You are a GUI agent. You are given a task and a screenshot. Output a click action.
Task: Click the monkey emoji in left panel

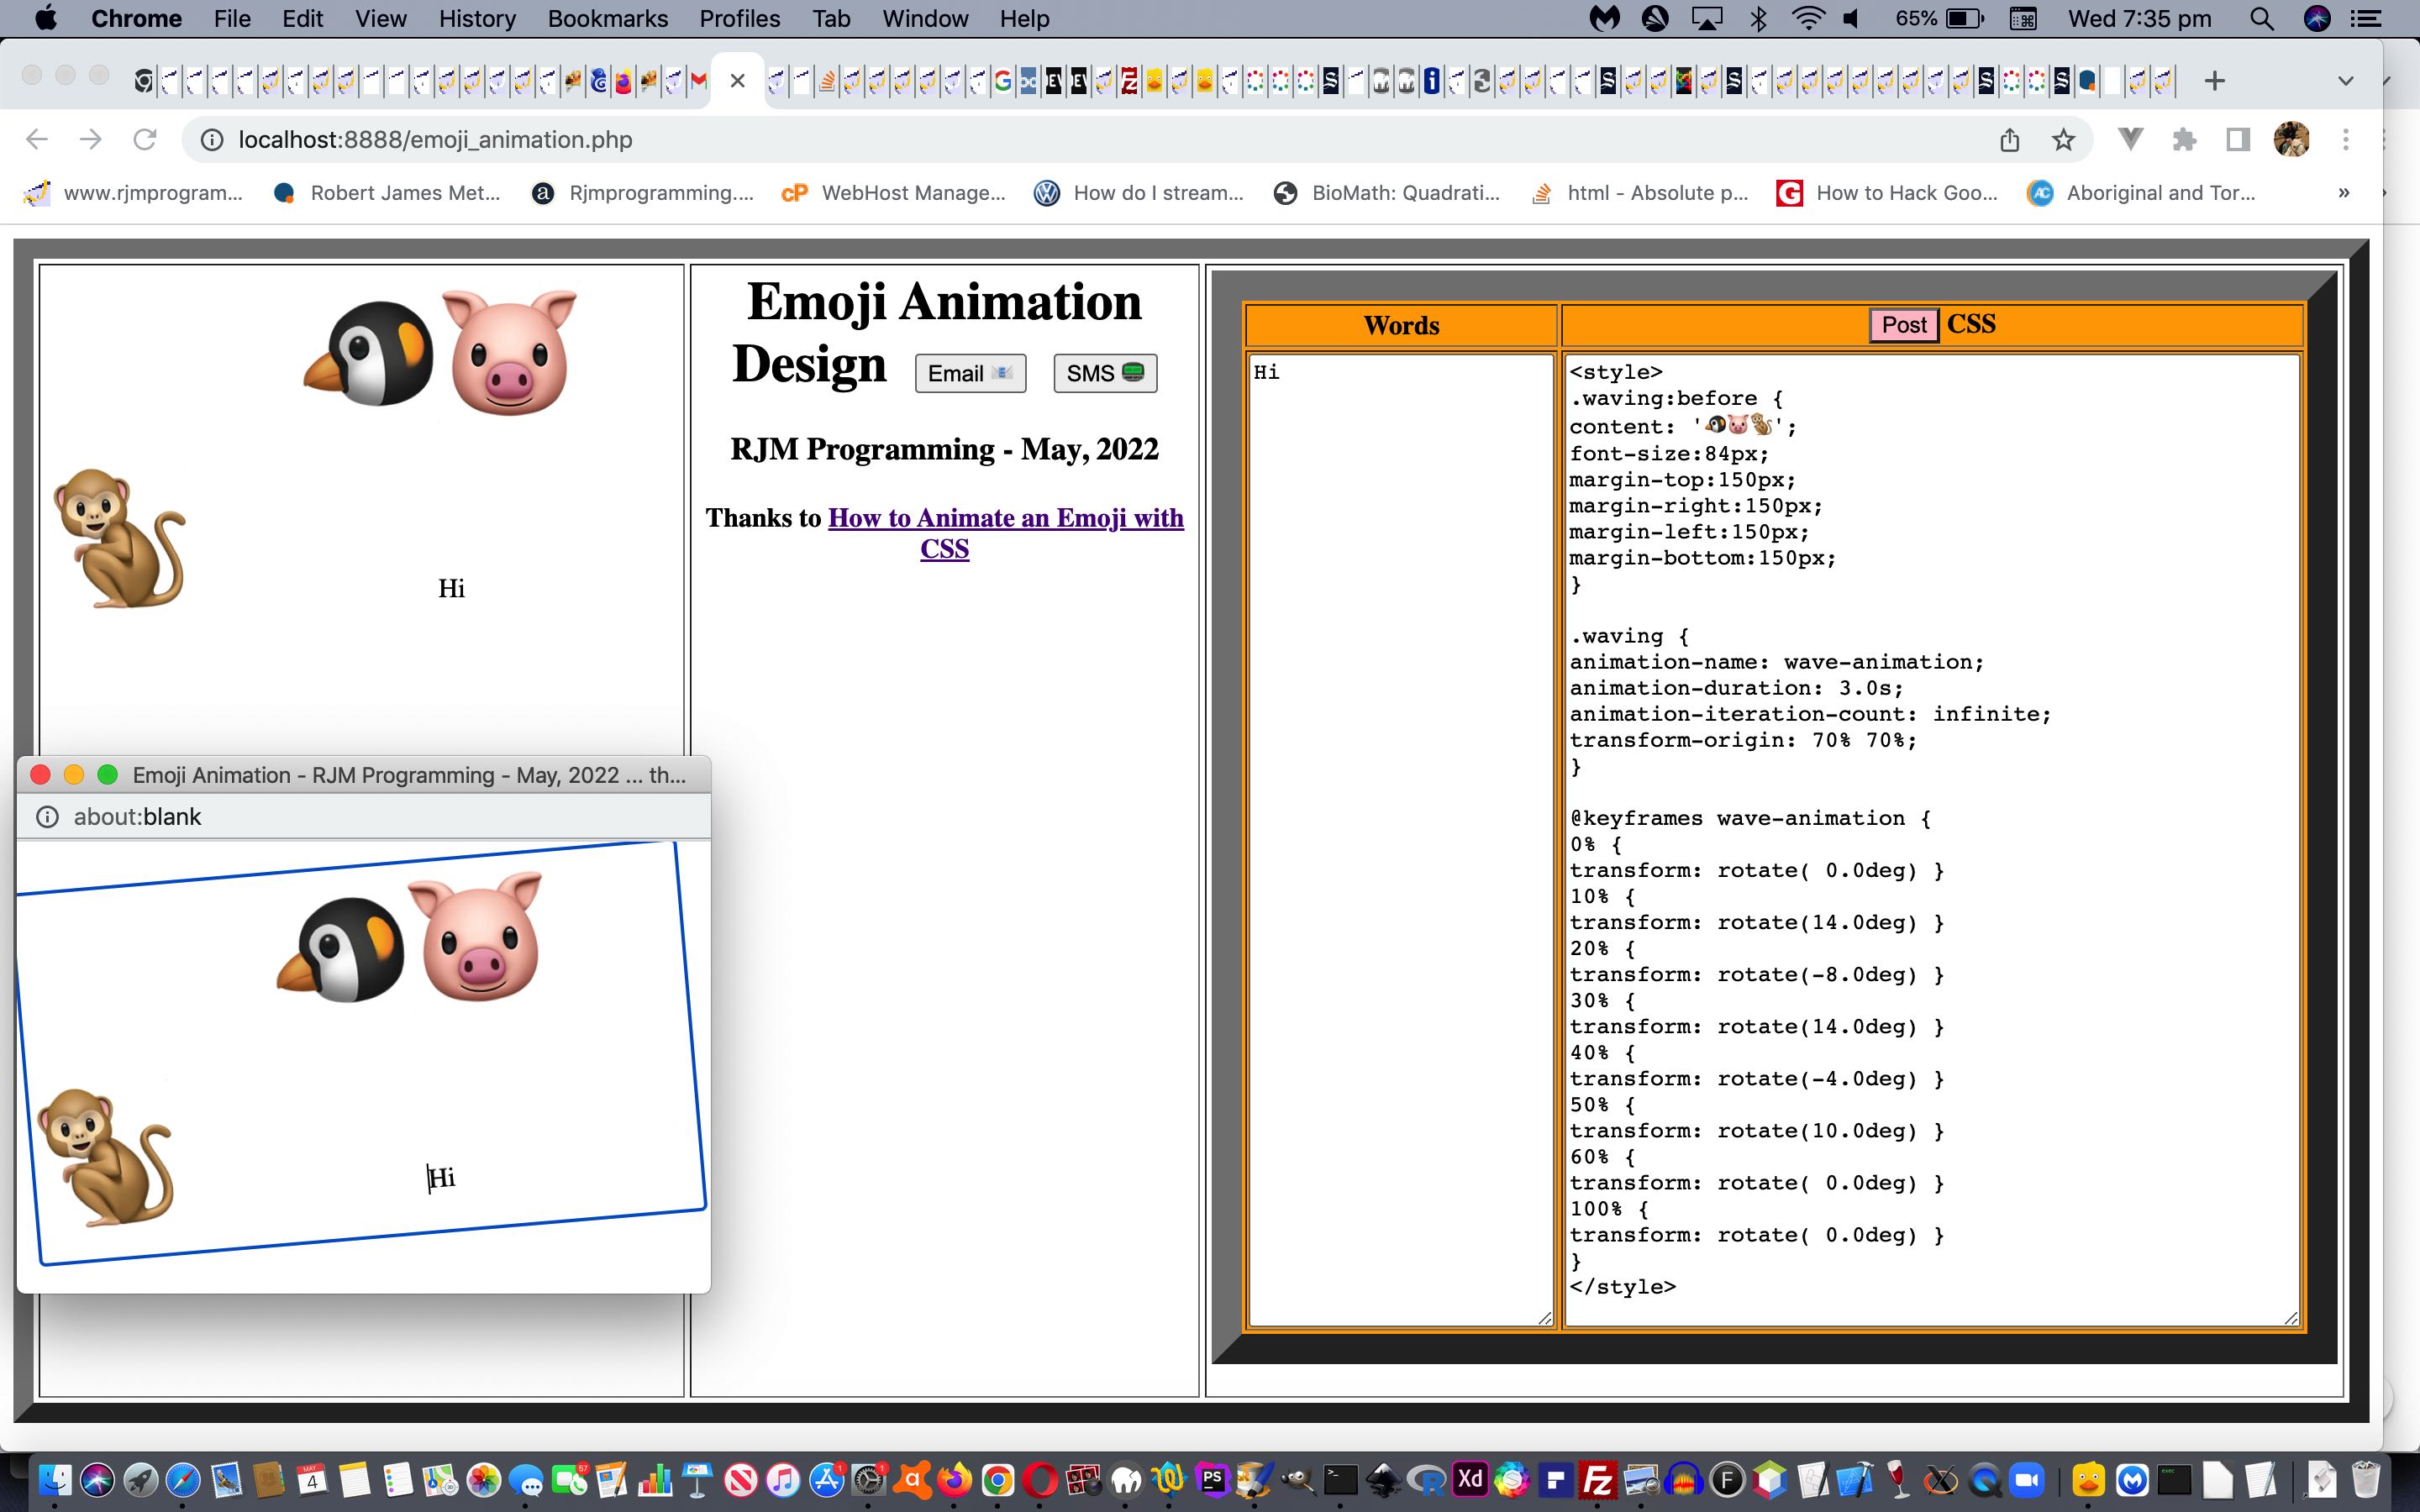(120, 538)
